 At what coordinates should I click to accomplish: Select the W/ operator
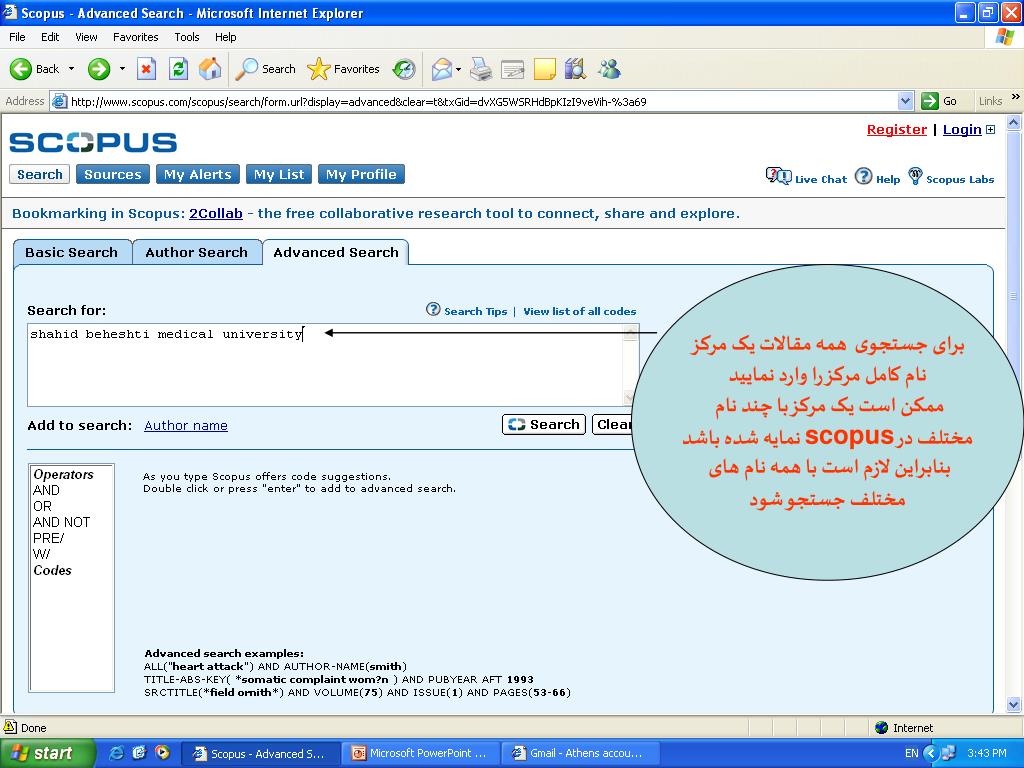coord(41,554)
